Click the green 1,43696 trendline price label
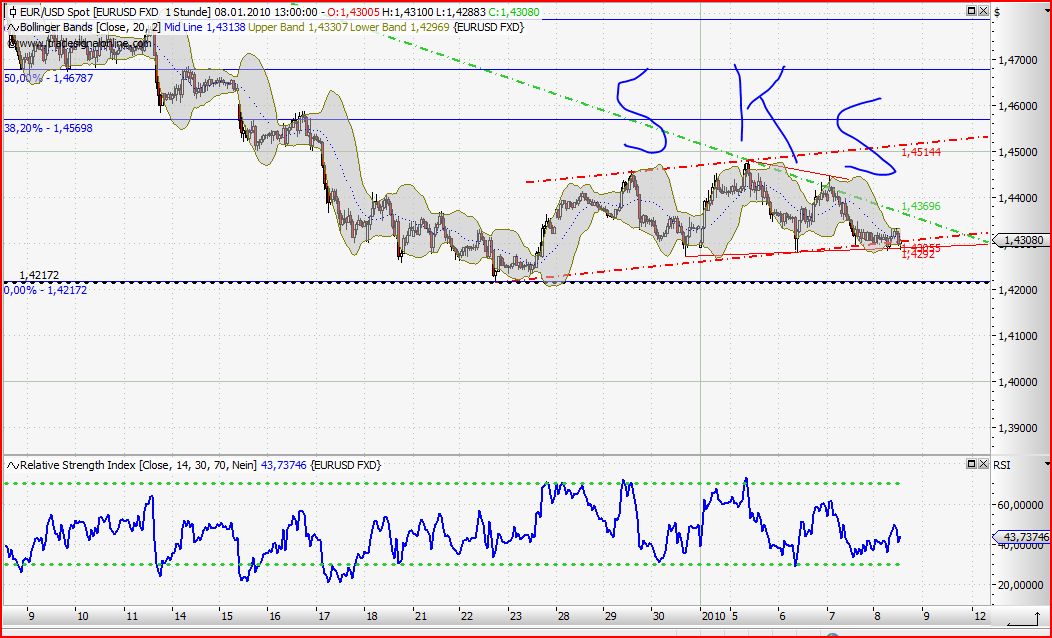Image resolution: width=1052 pixels, height=638 pixels. click(921, 206)
